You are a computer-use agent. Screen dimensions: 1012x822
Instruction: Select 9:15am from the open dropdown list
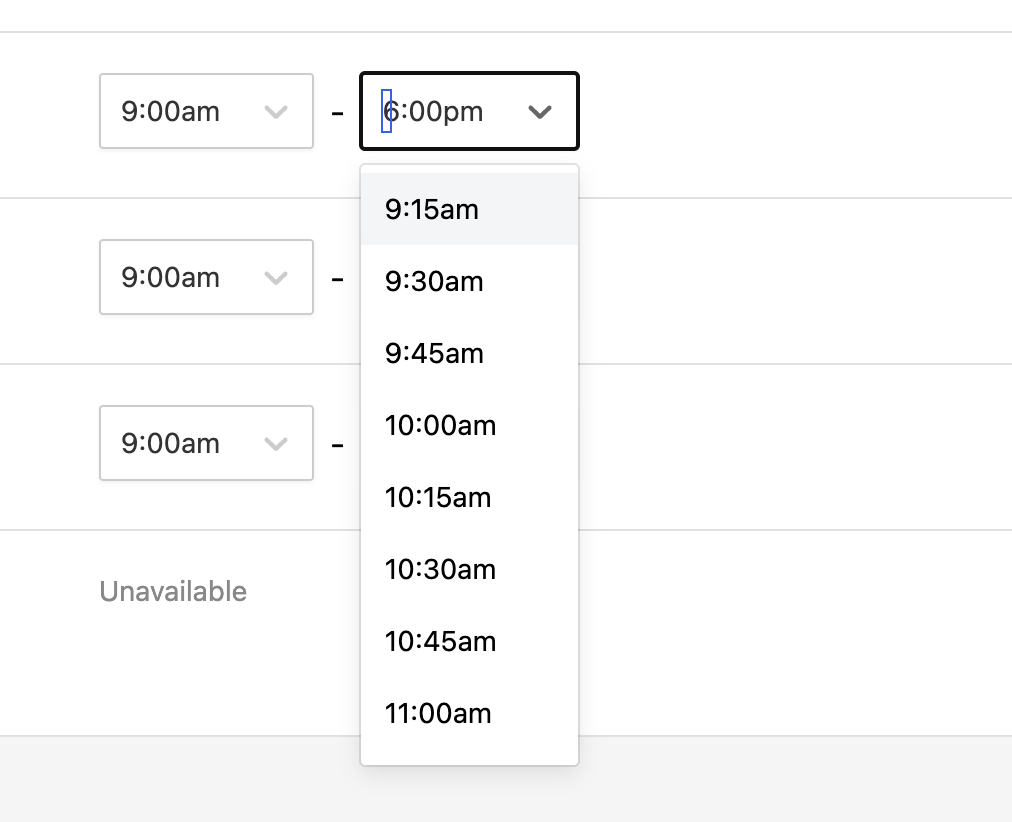click(x=431, y=209)
